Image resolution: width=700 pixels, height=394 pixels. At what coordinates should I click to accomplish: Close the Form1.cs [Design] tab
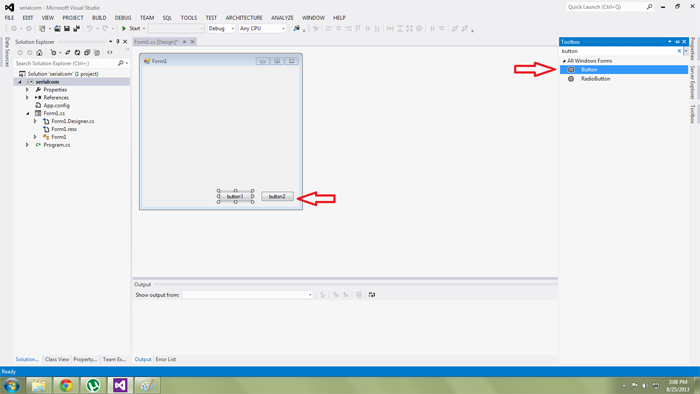pos(192,41)
